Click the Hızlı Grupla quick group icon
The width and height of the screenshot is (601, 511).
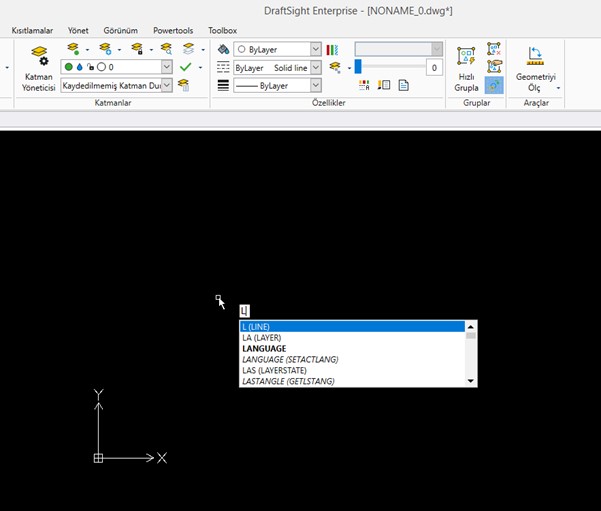click(465, 67)
